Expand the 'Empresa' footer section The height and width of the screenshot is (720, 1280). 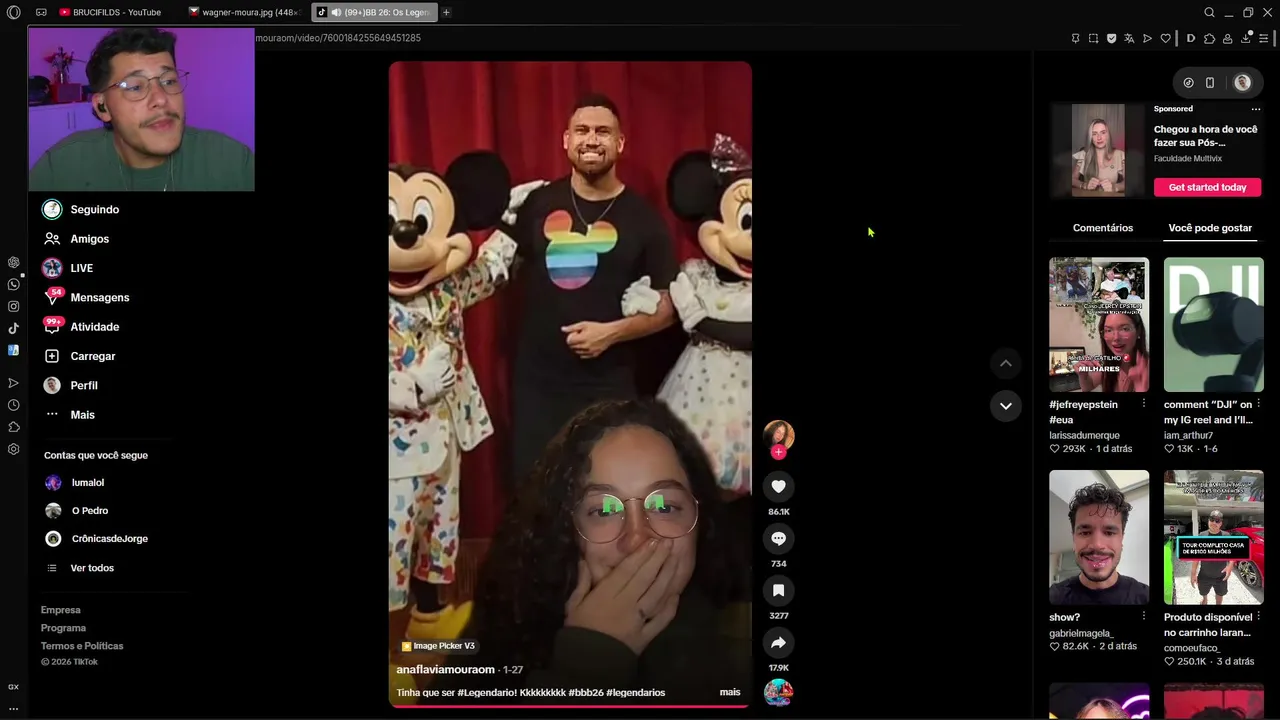click(x=60, y=610)
